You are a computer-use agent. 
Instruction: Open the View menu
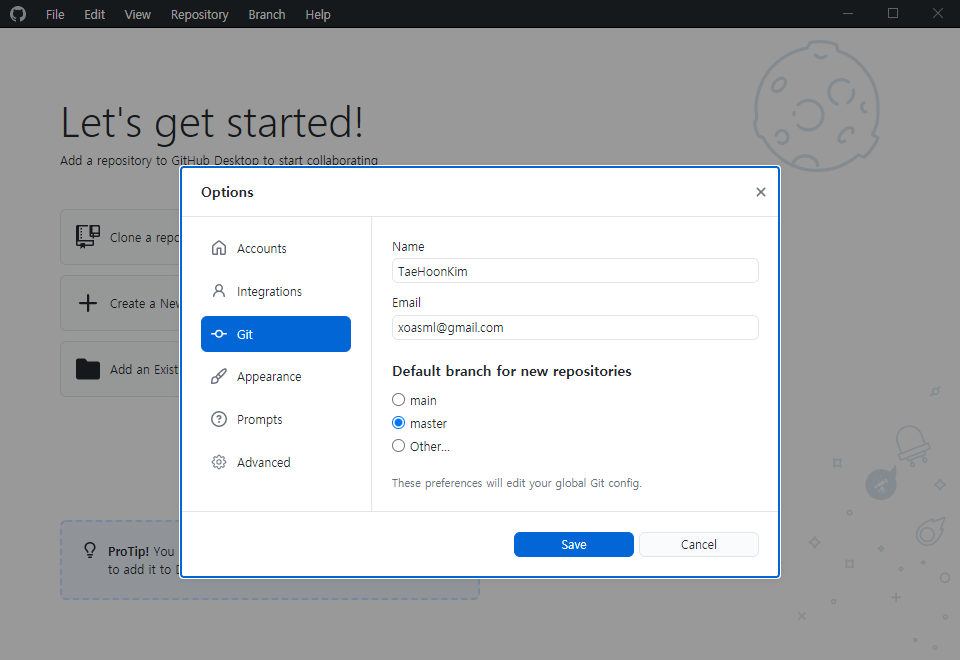[137, 14]
